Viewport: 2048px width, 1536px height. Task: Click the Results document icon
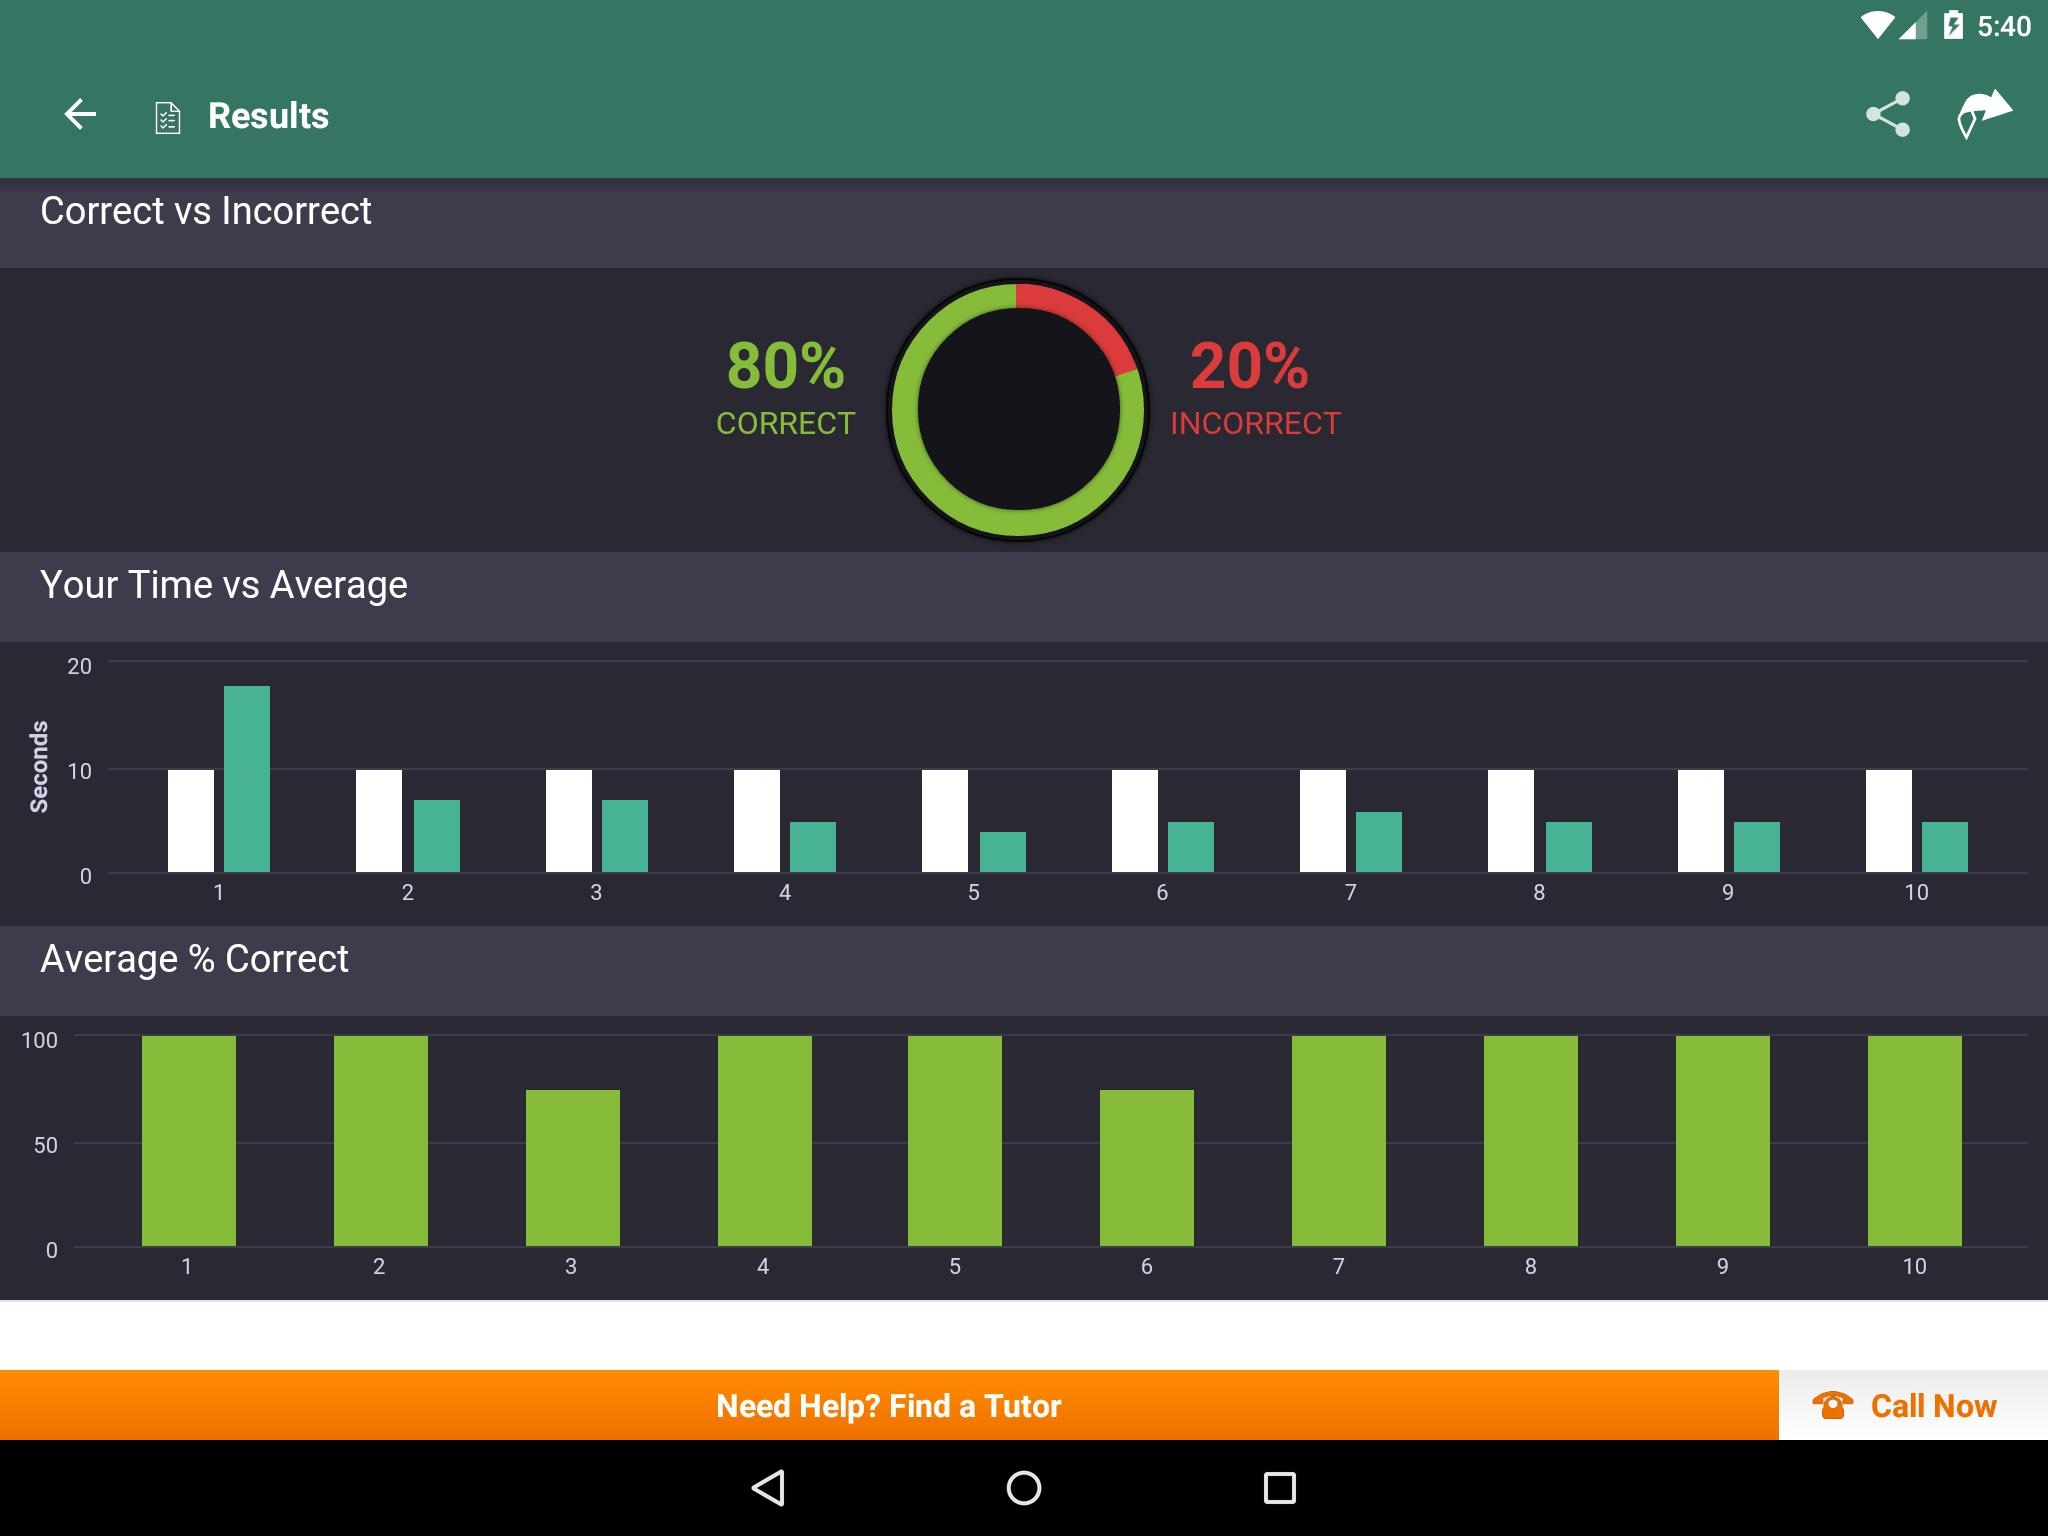click(168, 115)
